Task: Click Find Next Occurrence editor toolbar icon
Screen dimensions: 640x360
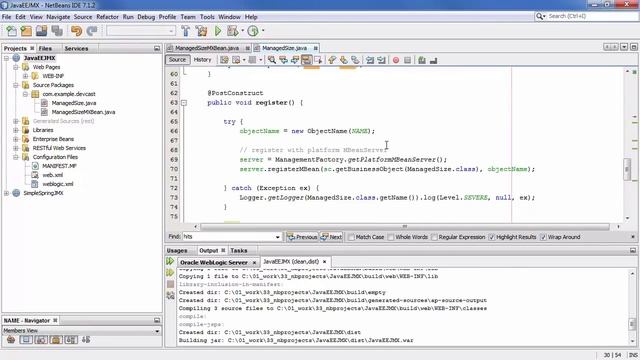Action: point(295,60)
